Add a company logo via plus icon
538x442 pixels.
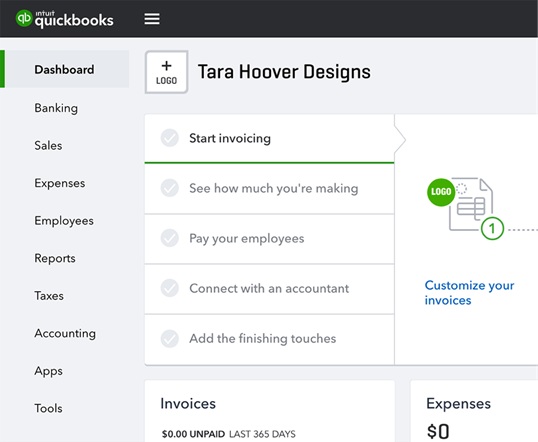[166, 72]
